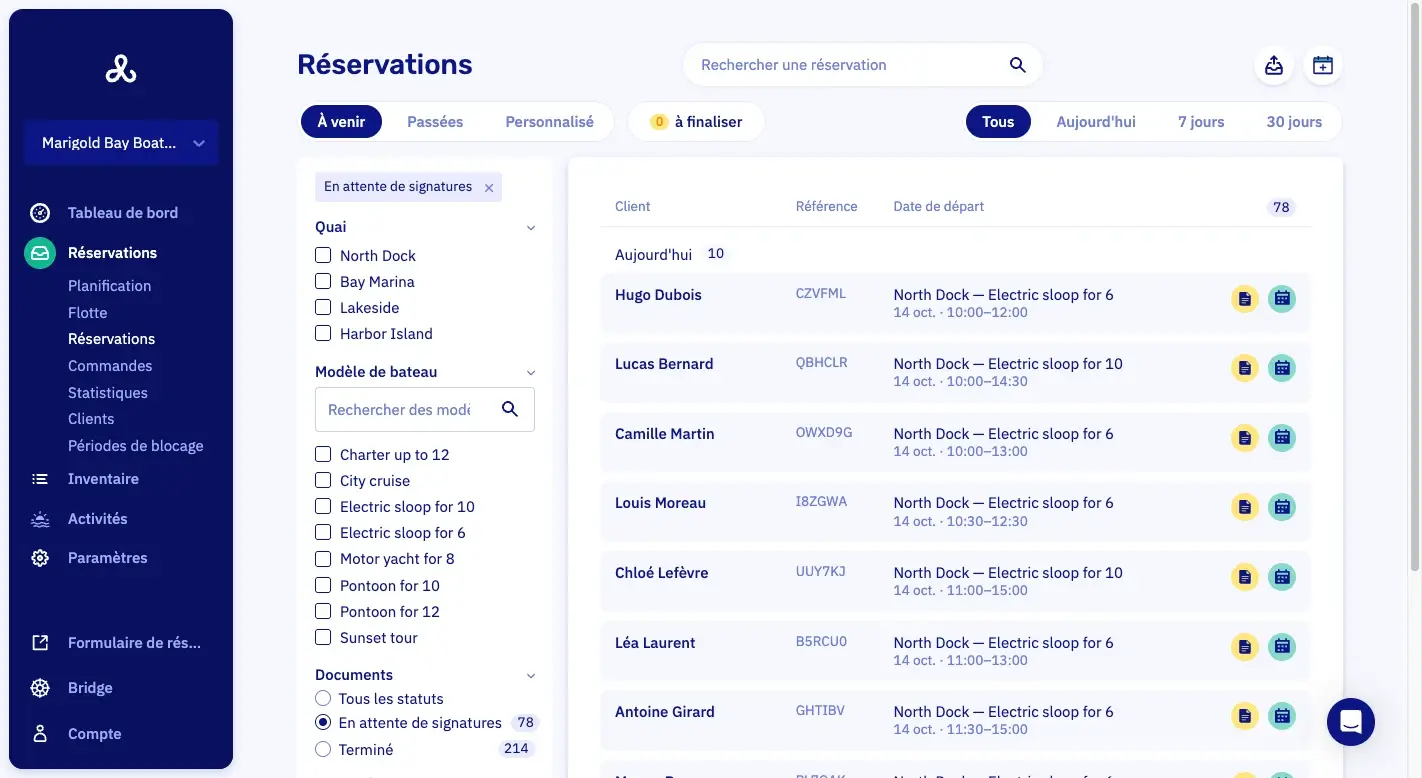Click the boat model search input field

(425, 409)
